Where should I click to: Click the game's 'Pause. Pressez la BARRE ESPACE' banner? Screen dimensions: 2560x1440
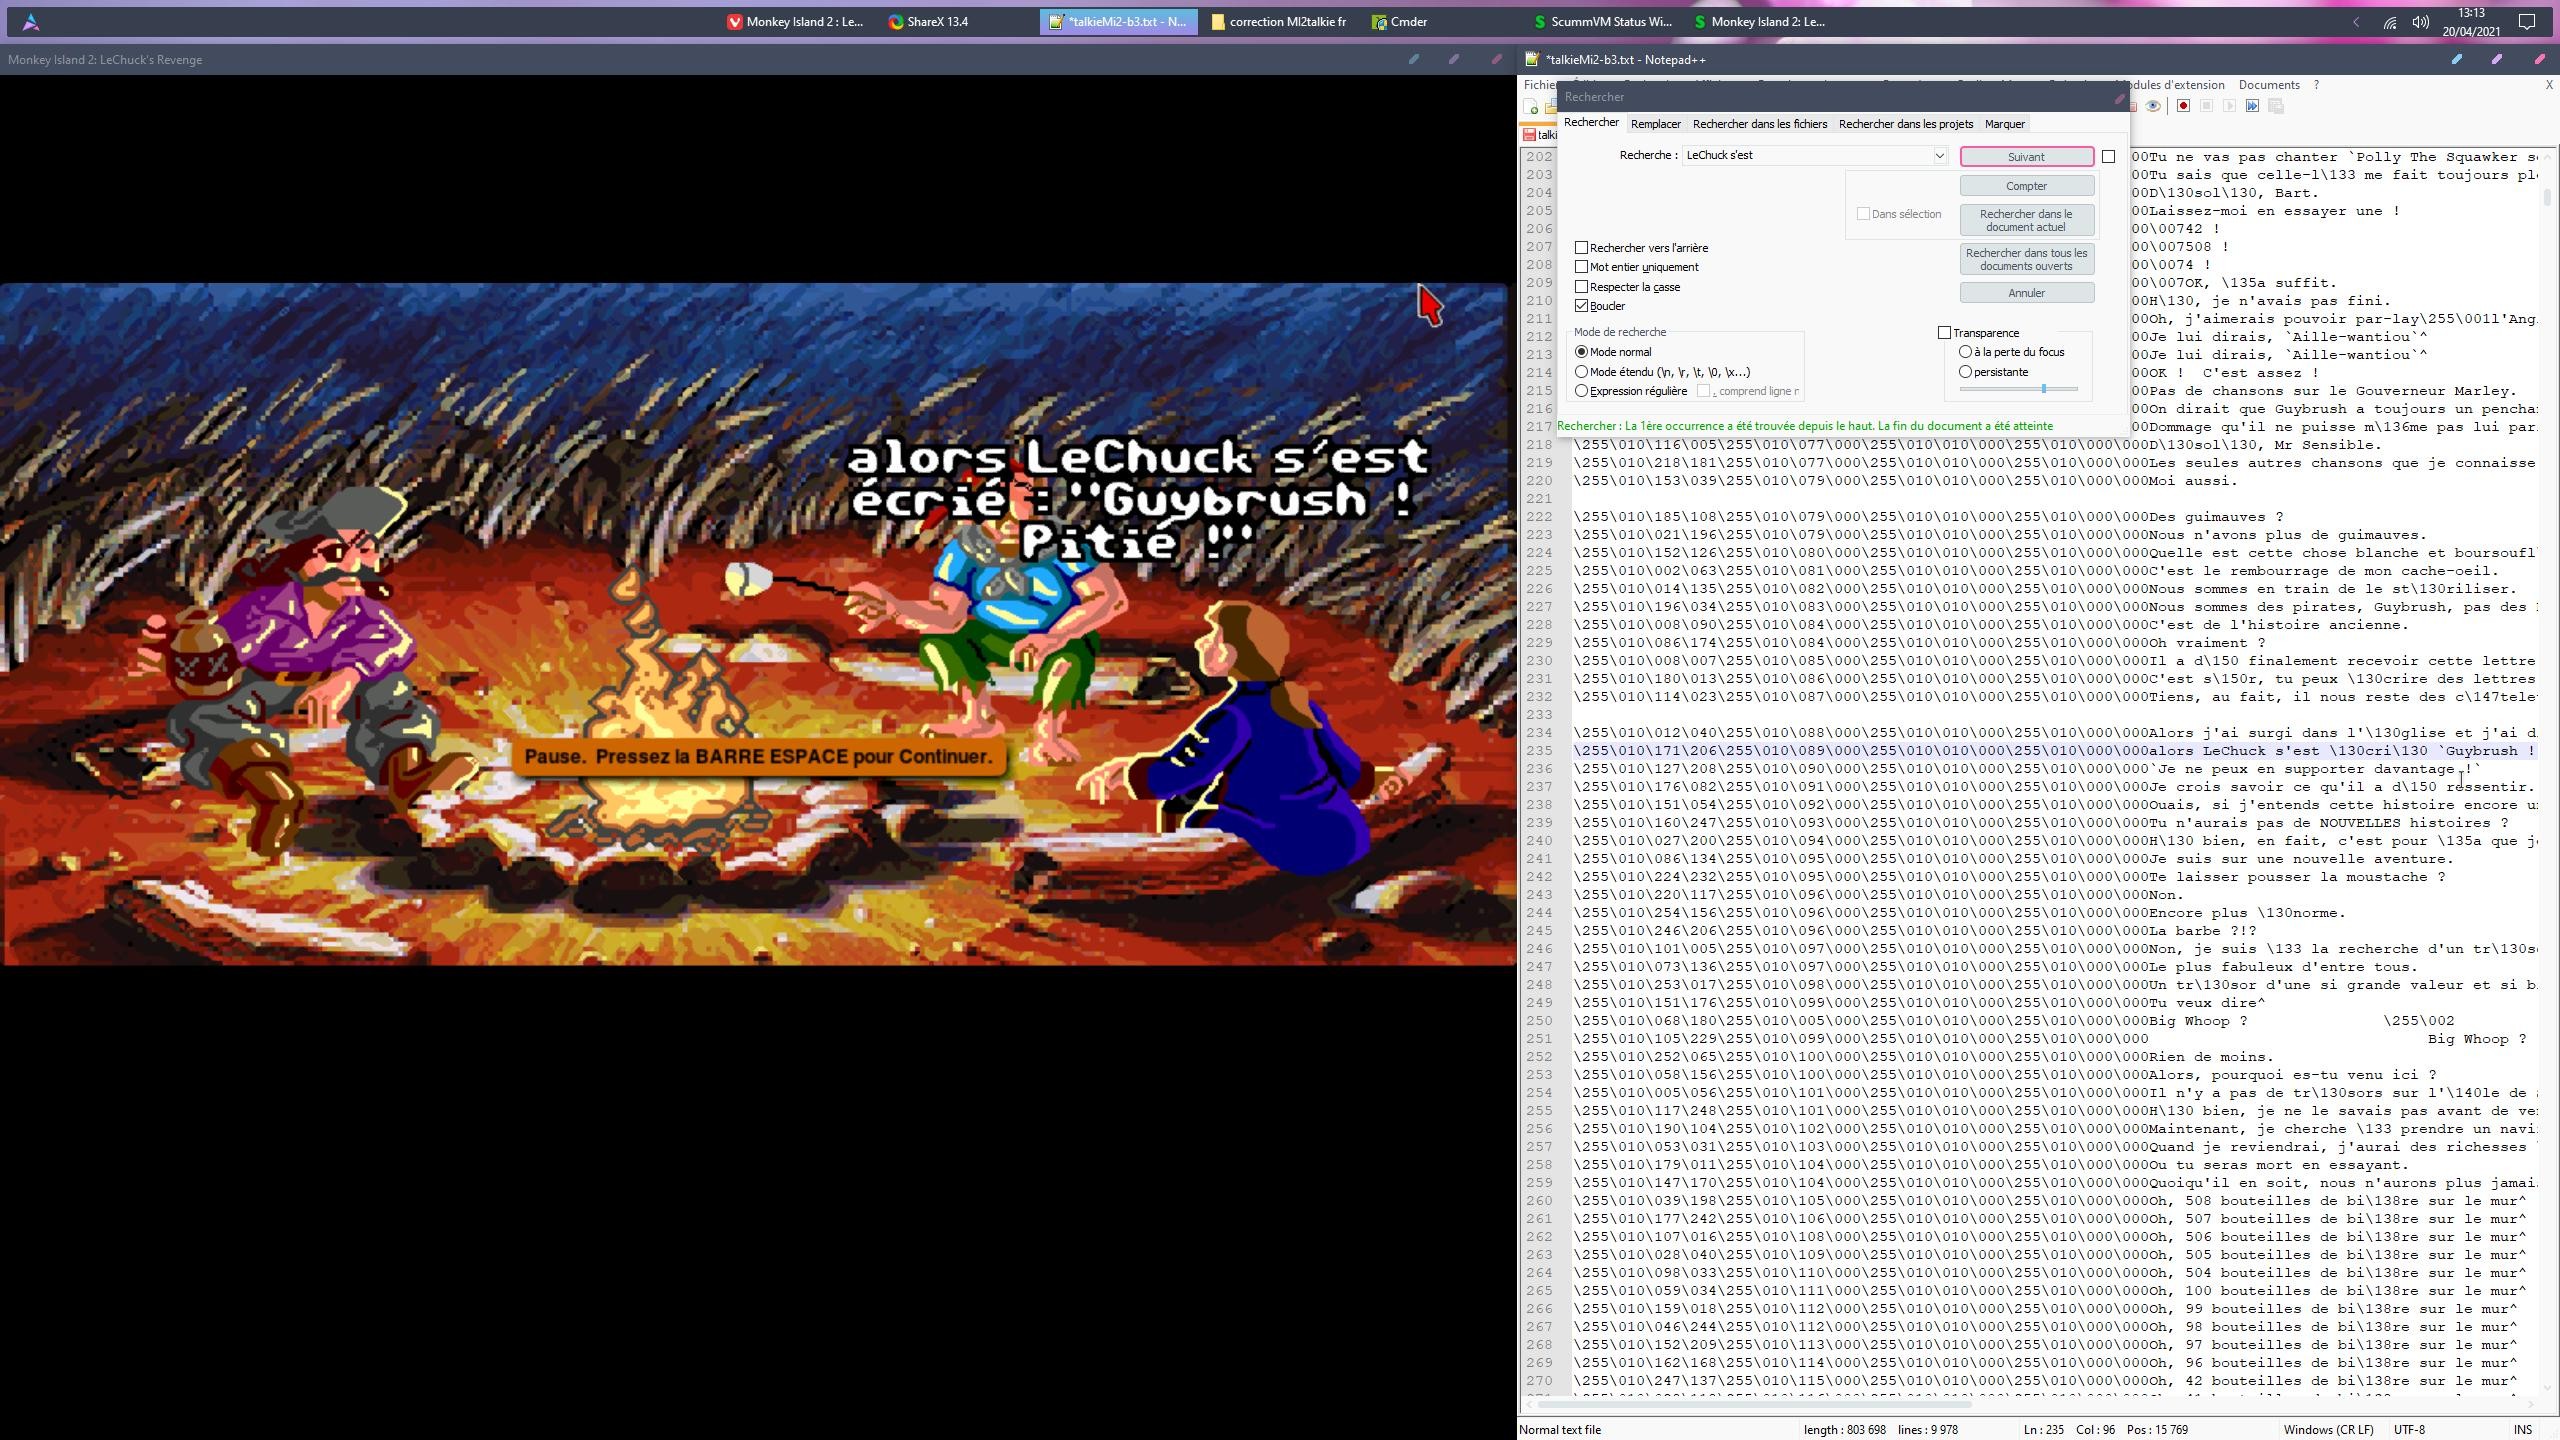click(x=759, y=757)
